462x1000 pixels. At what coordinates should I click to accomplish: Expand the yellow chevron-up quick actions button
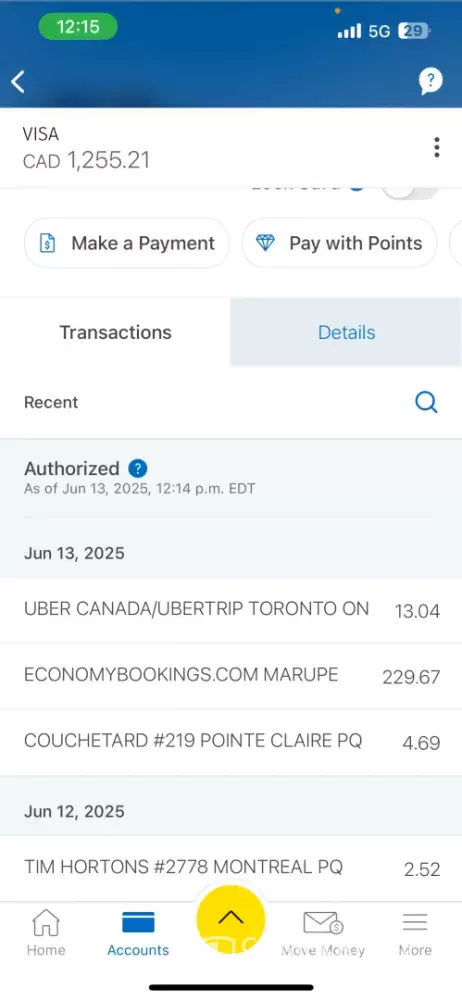[x=230, y=919]
